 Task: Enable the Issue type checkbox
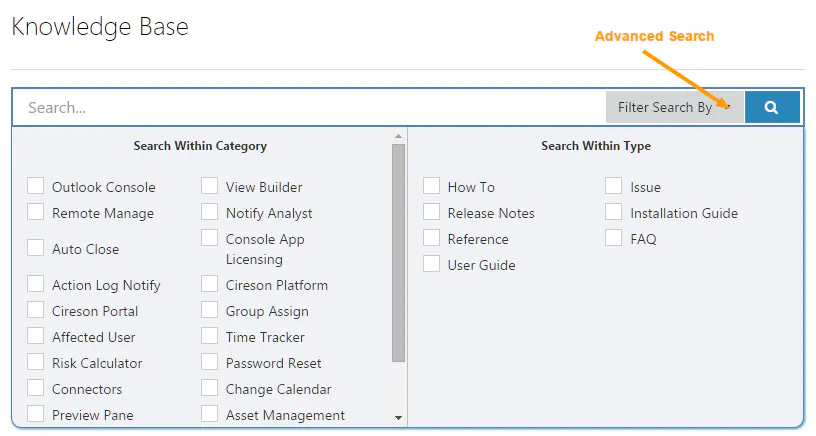(x=614, y=186)
